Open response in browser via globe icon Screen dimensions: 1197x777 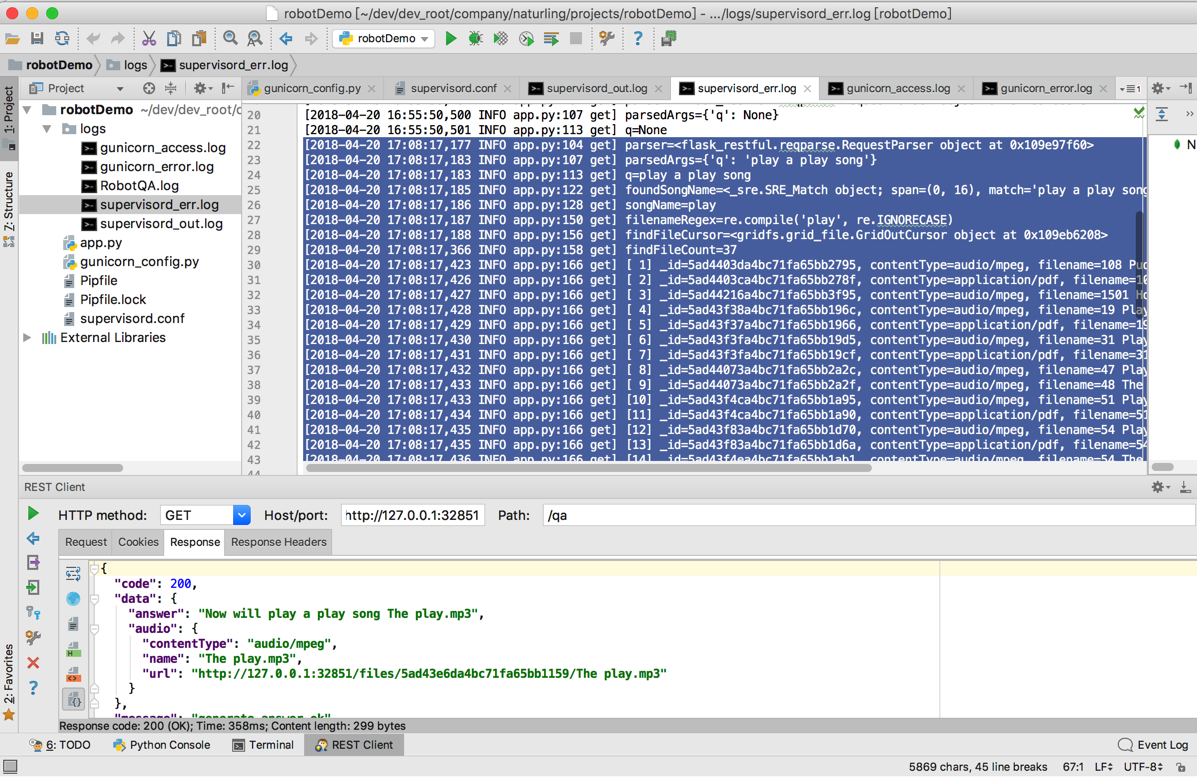click(x=73, y=598)
